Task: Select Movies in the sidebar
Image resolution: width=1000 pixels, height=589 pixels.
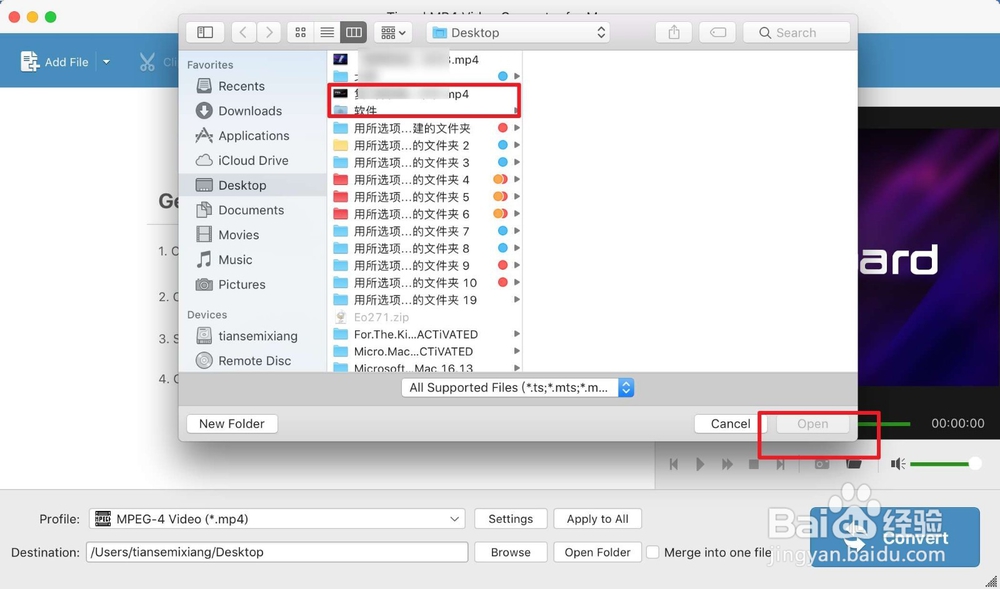Action: (238, 235)
